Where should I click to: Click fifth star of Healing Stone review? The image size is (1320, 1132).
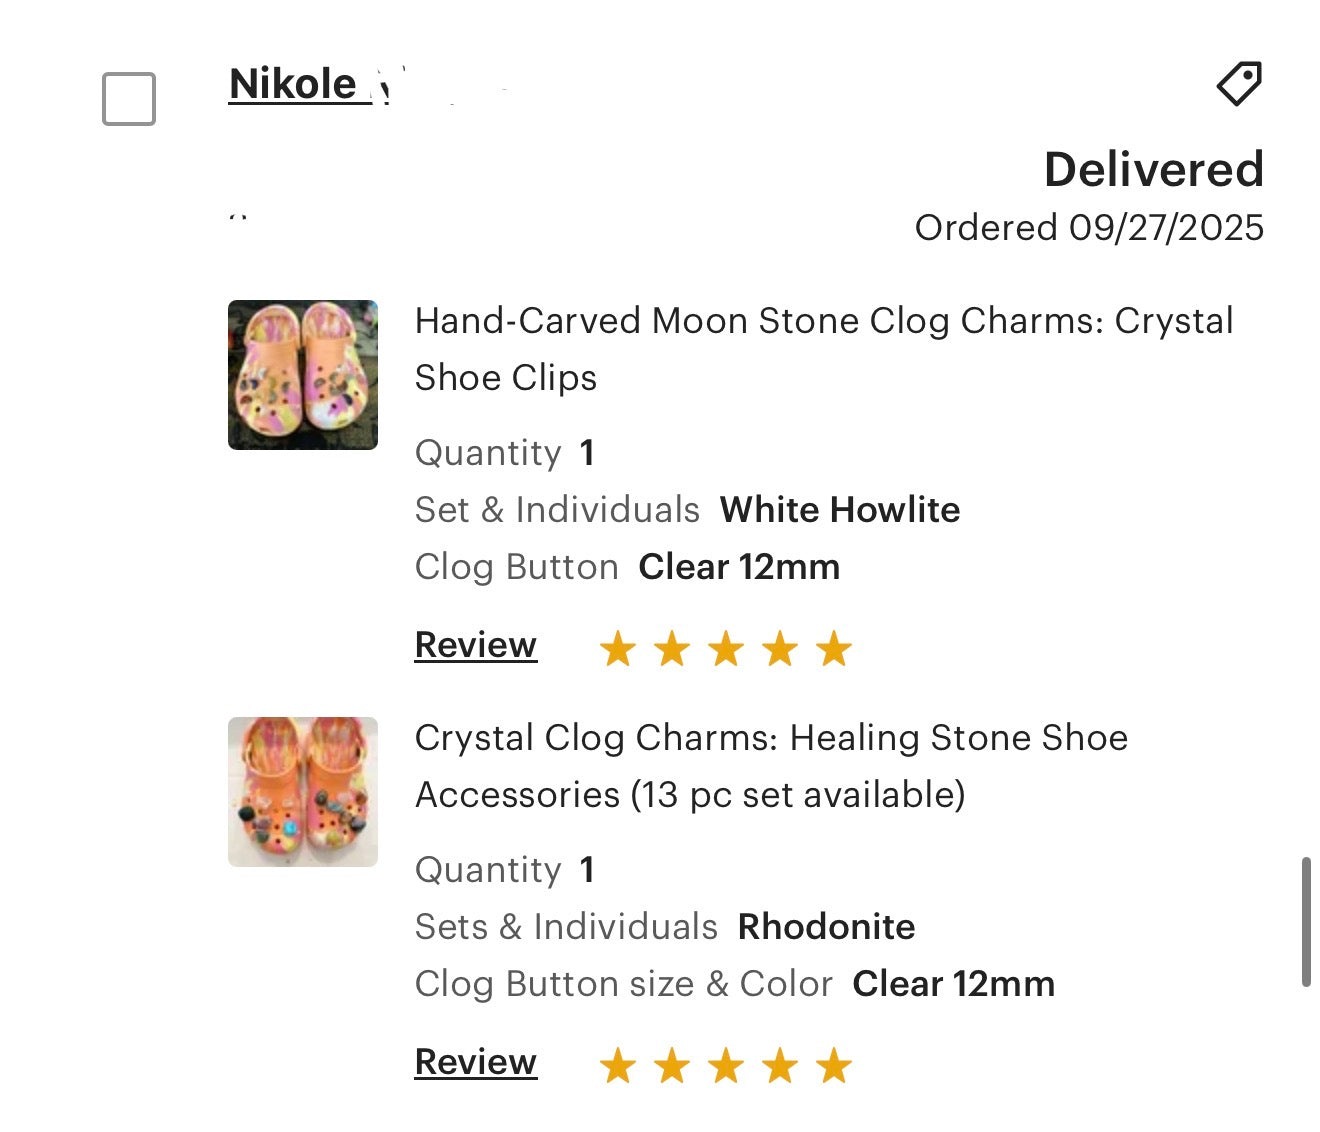(833, 1066)
